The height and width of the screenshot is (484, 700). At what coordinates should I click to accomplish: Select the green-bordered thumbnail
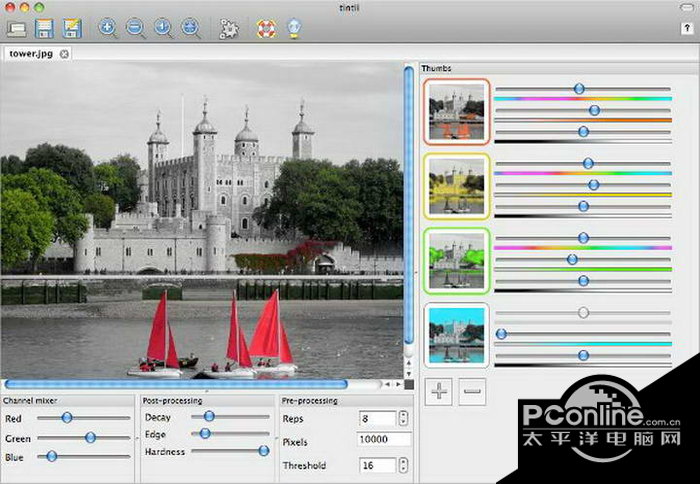(x=457, y=260)
